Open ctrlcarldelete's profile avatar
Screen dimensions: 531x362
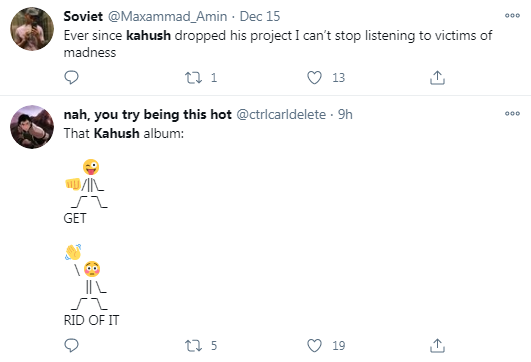(x=32, y=127)
